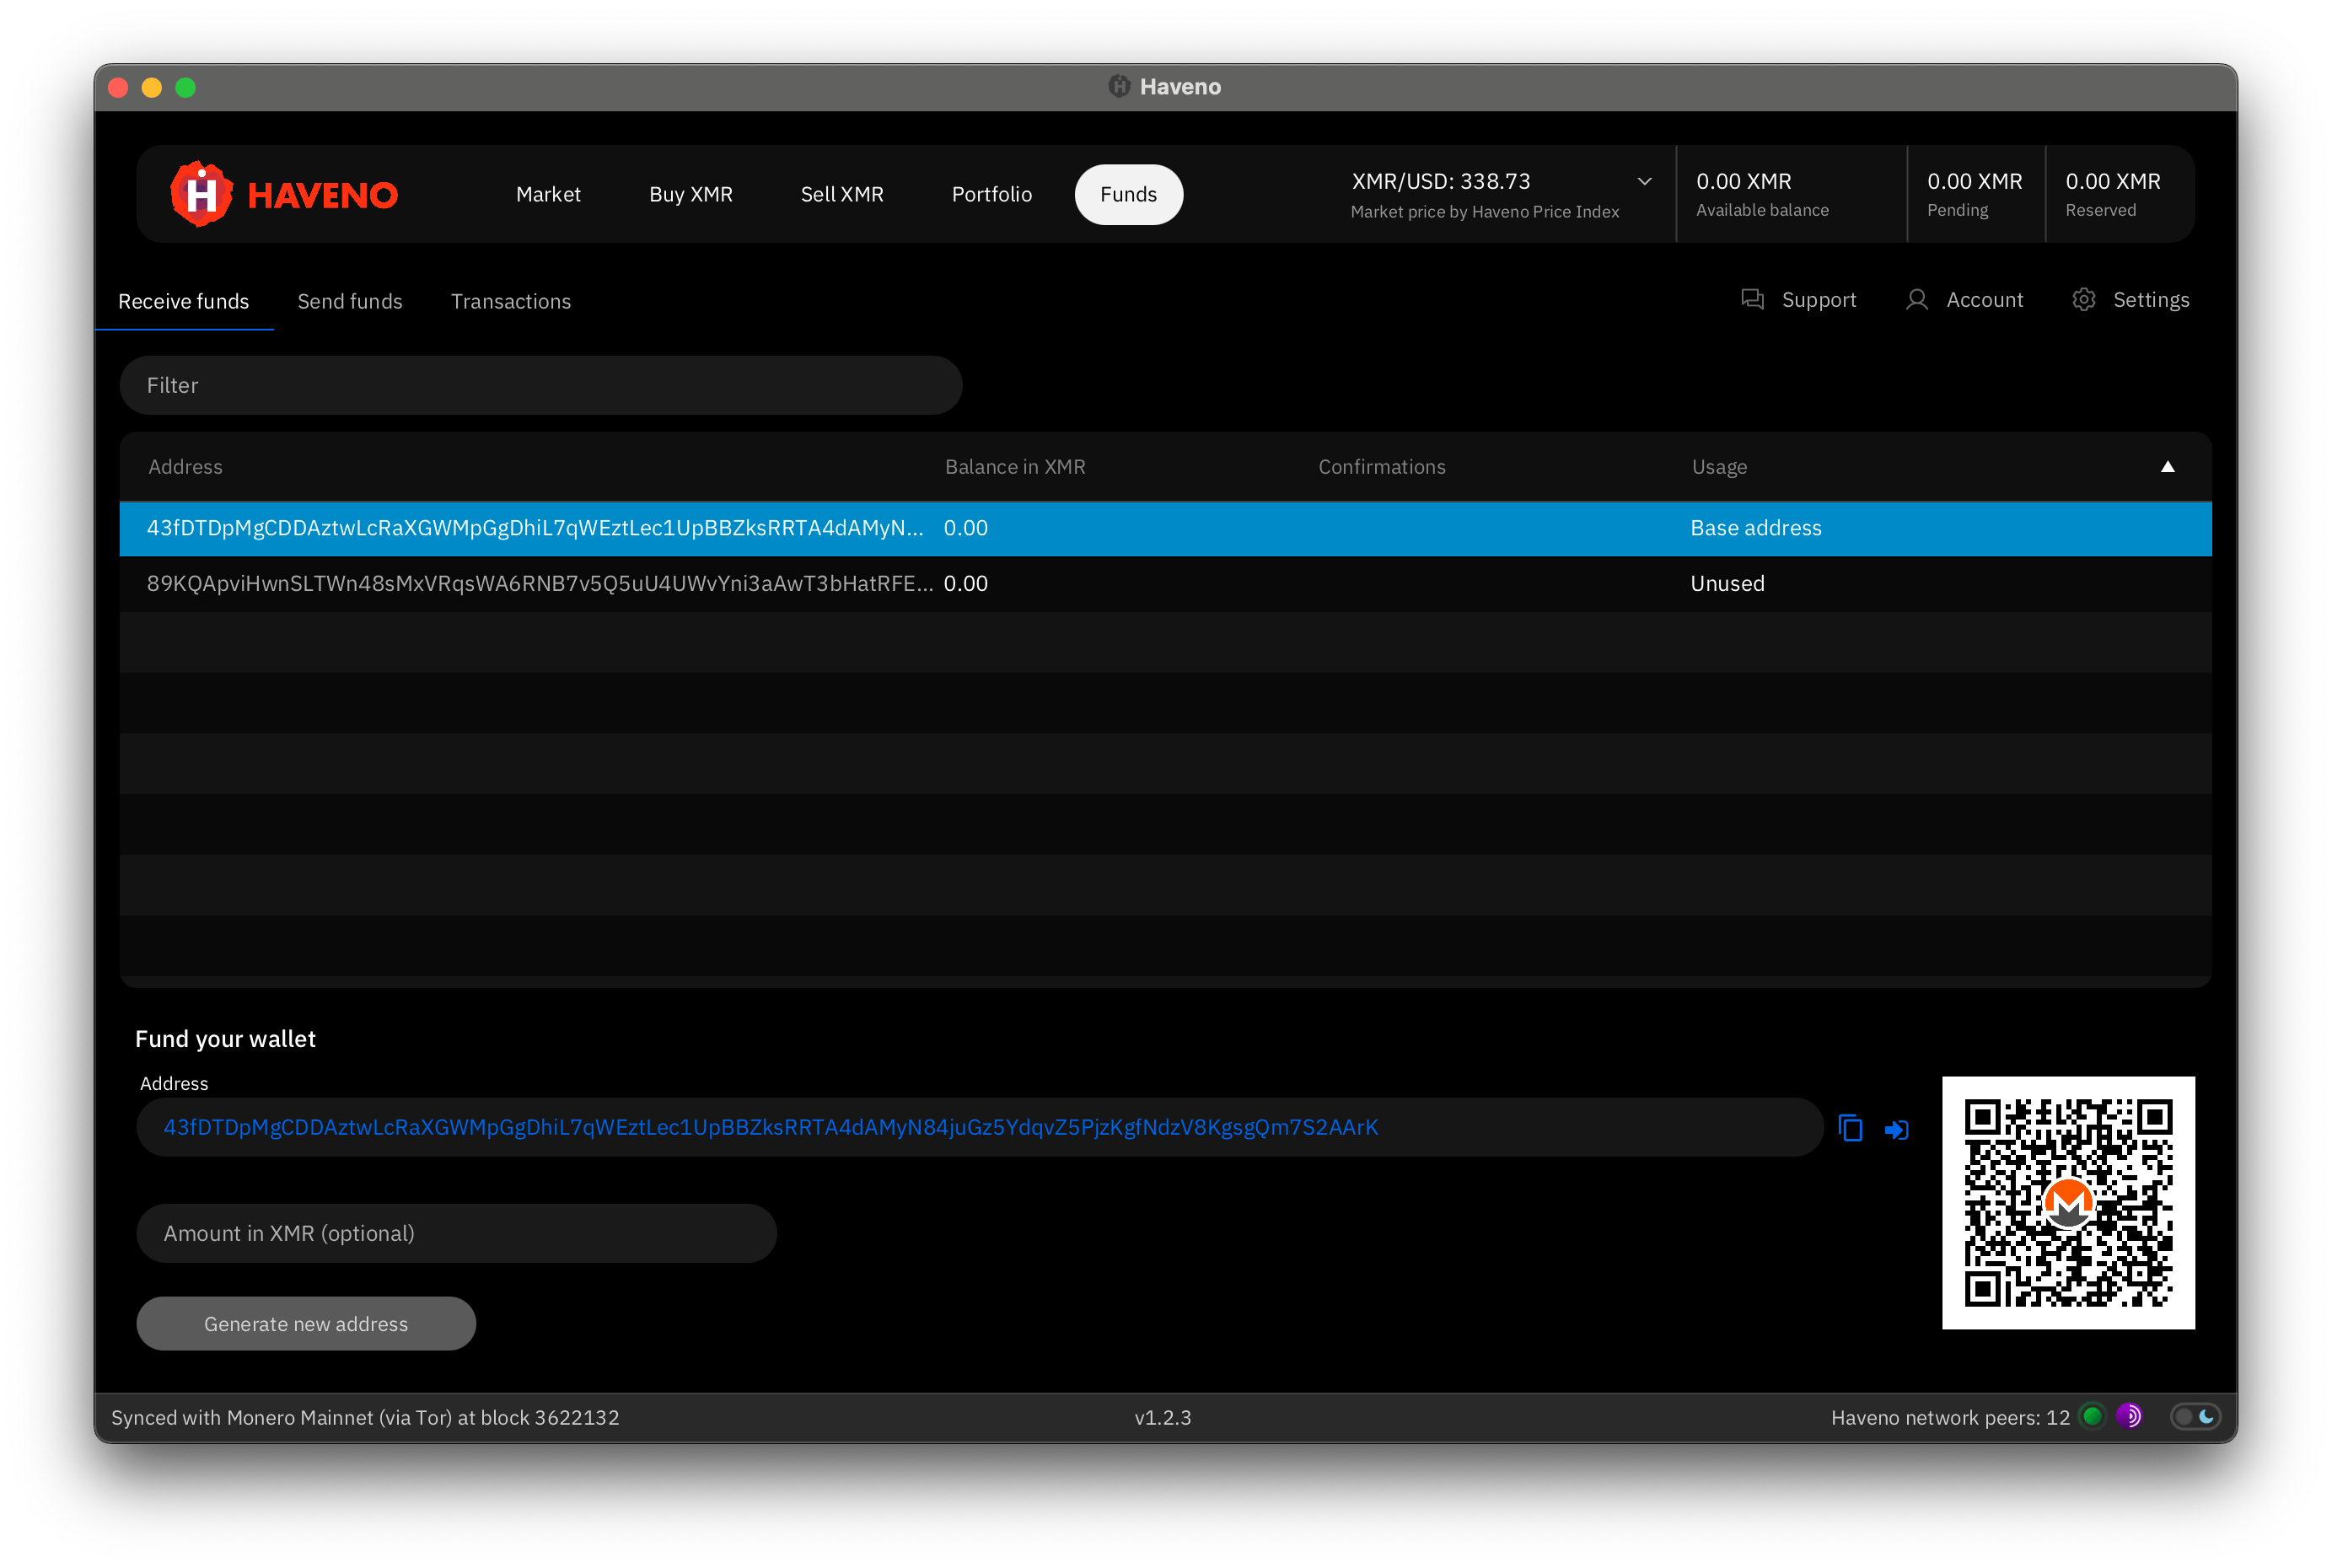2332x1568 pixels.
Task: Toggle sort order via Usage column arrow
Action: coord(2167,466)
